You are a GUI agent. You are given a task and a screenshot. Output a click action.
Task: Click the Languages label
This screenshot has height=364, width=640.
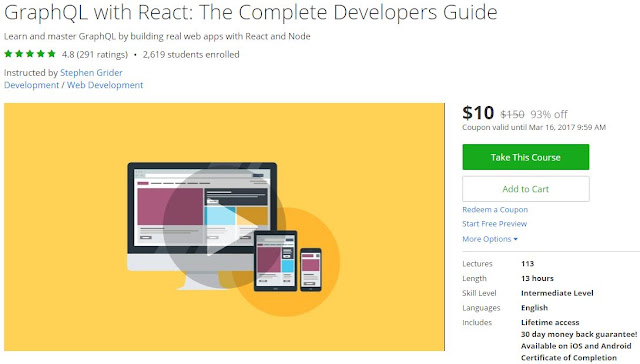pyautogui.click(x=481, y=308)
